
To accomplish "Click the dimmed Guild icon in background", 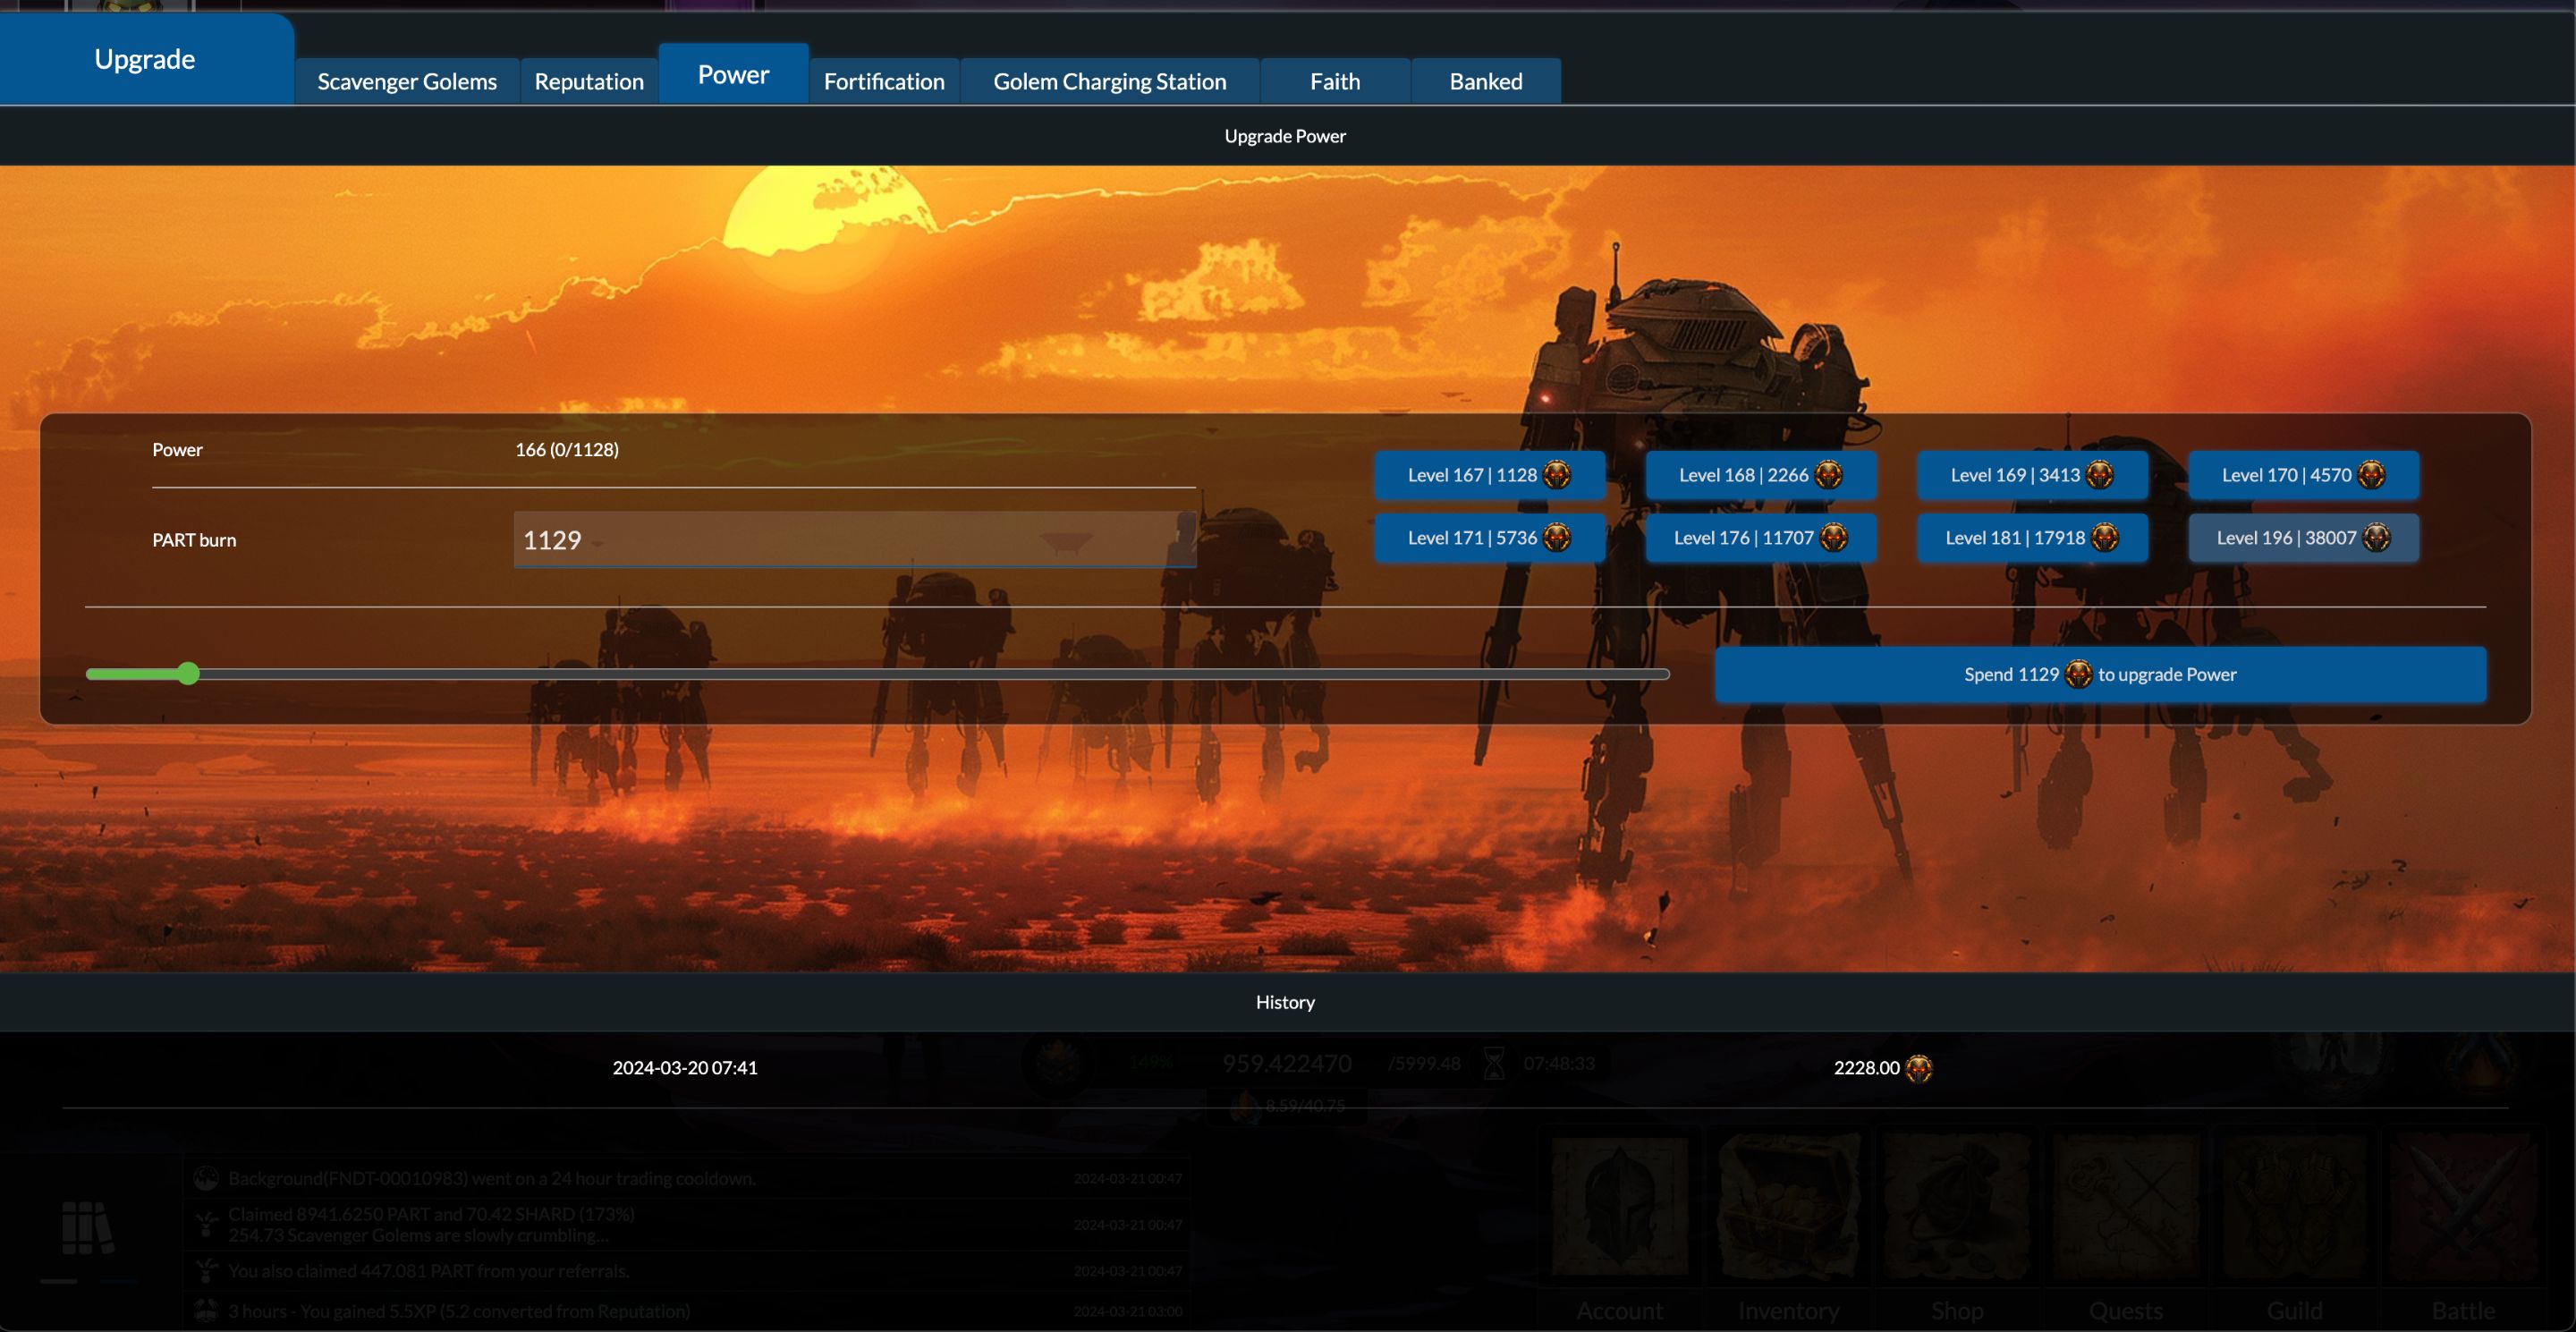I will 2294,1207.
